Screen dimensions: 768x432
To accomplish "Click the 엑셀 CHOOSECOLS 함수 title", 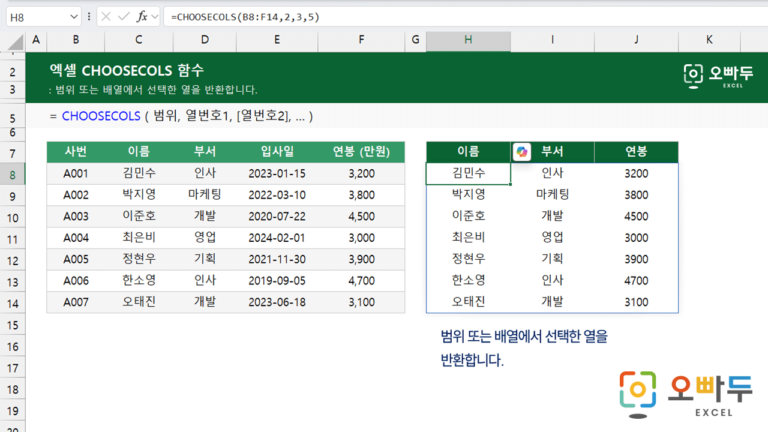I will coord(126,71).
